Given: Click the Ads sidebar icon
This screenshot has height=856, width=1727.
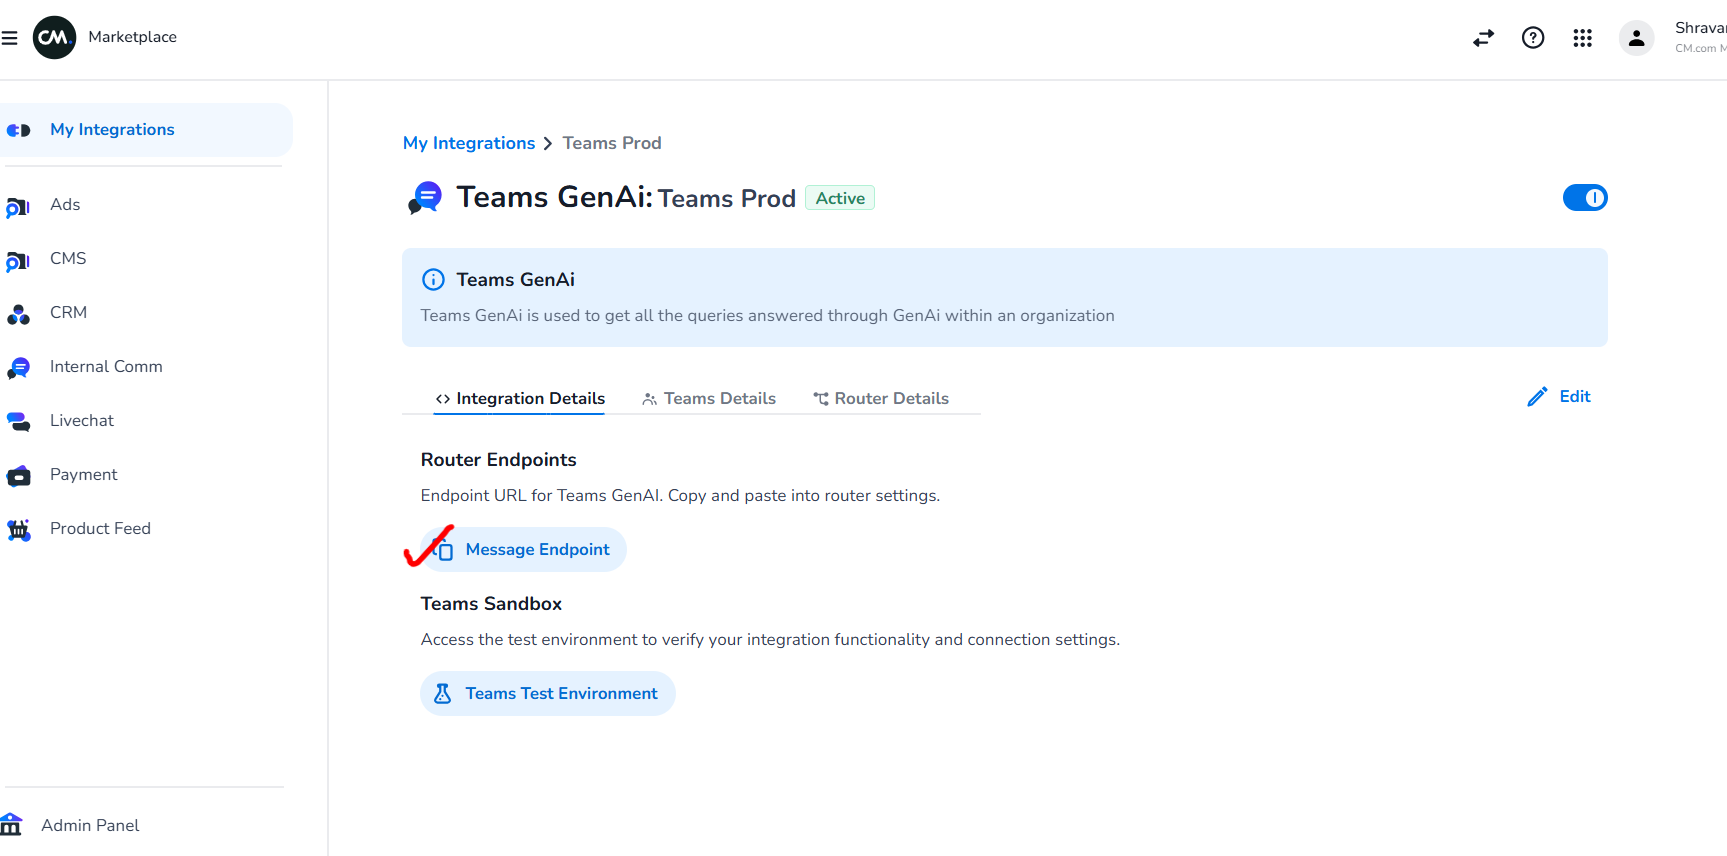Looking at the screenshot, I should [x=18, y=207].
